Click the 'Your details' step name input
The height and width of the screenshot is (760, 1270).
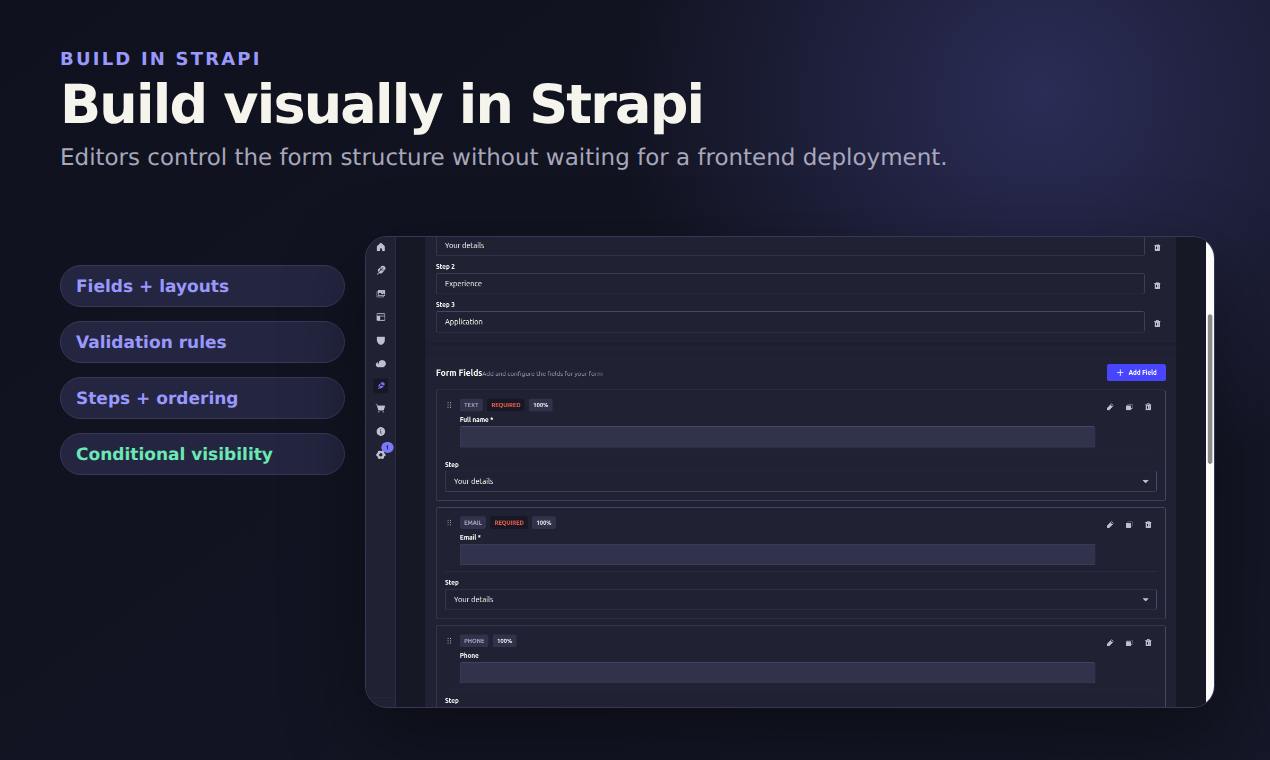point(790,246)
